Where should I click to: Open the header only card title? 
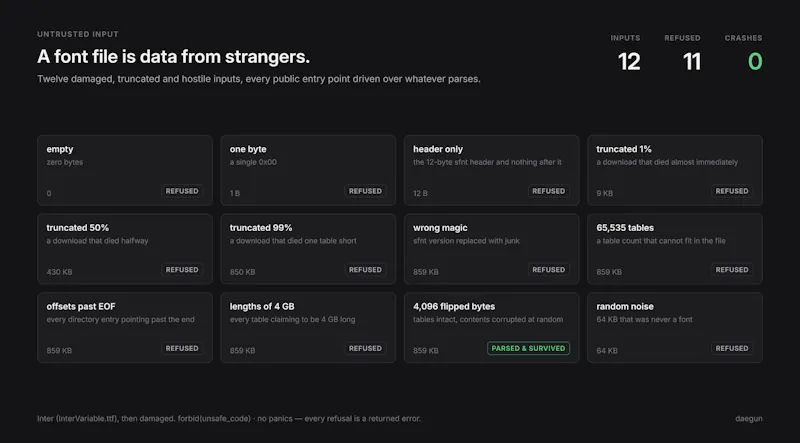pos(438,149)
